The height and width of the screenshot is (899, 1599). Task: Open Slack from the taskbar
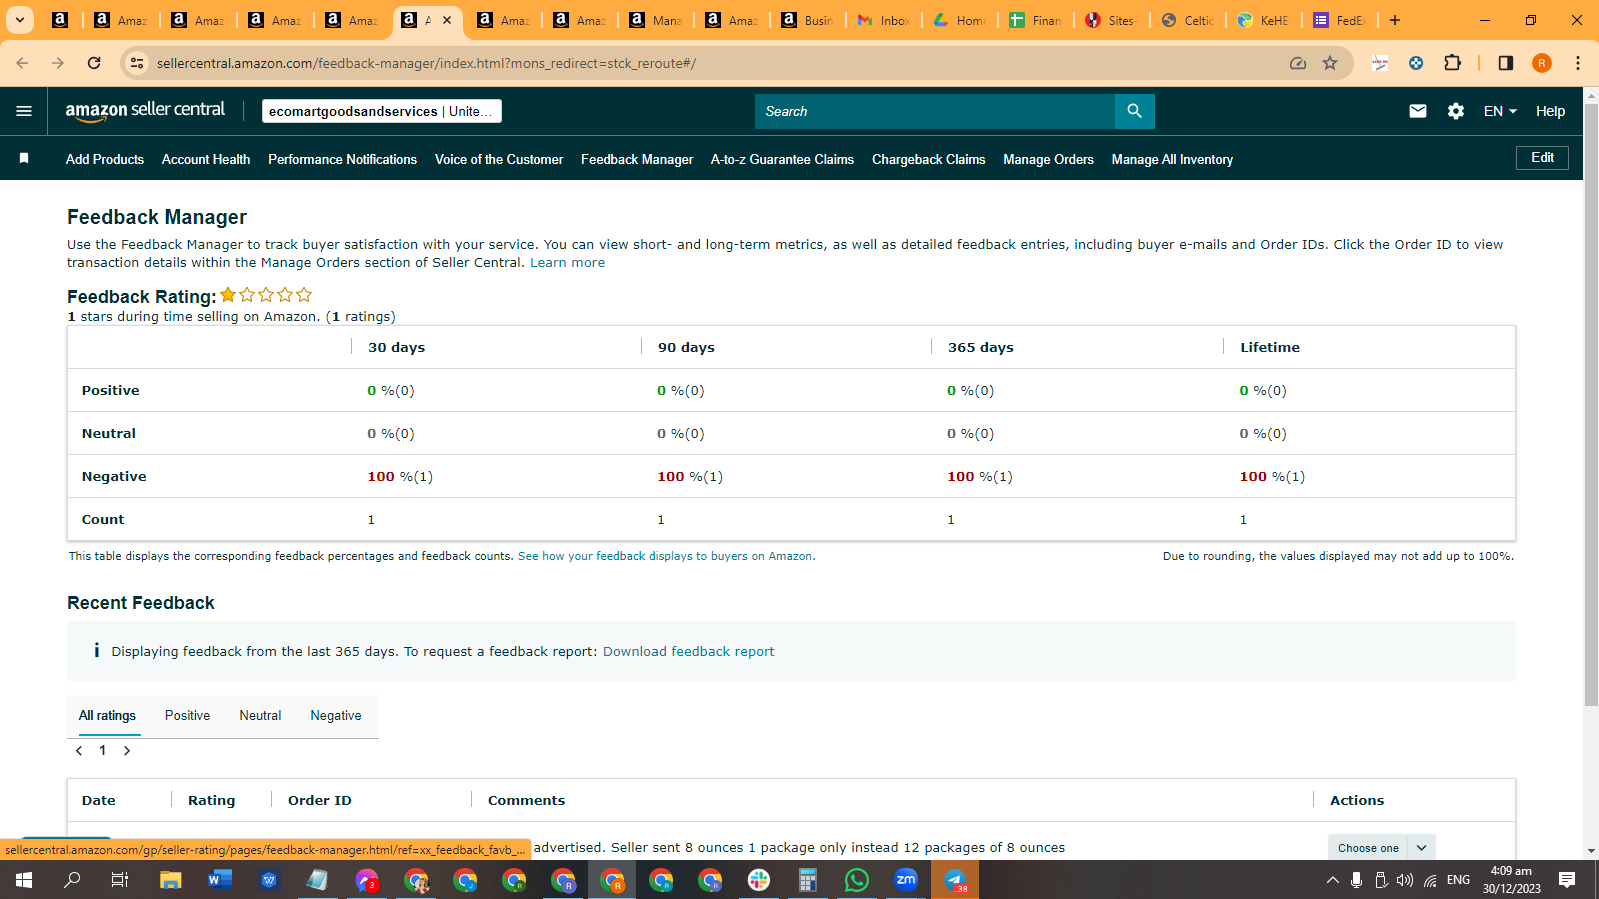point(759,880)
